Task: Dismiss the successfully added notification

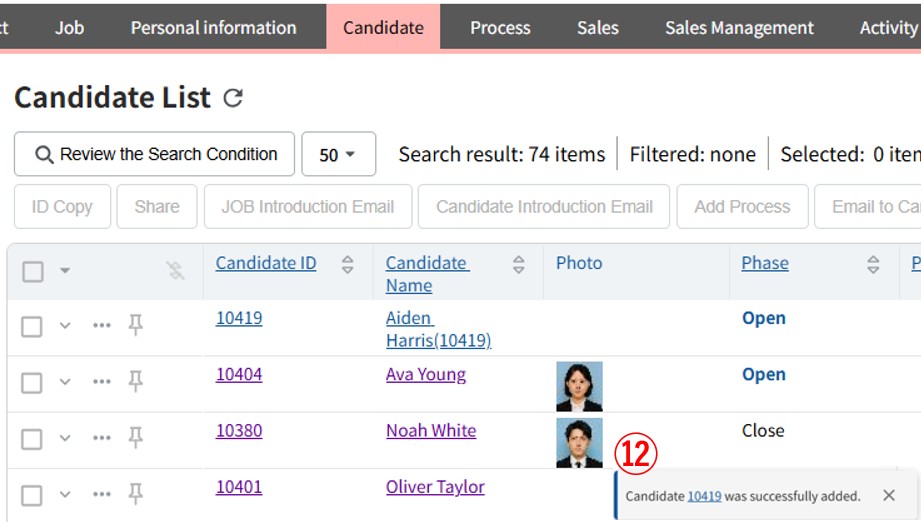Action: pyautogui.click(x=888, y=496)
